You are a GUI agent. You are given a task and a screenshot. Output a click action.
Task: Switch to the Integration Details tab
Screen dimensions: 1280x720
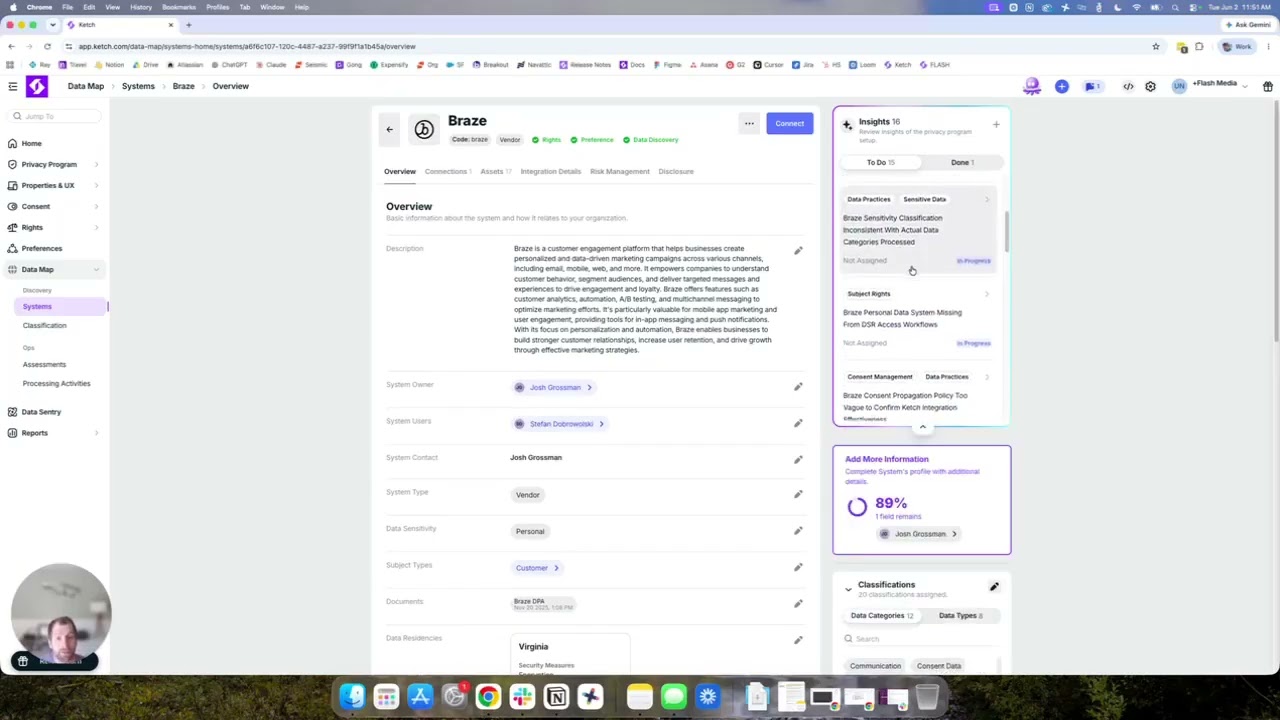[x=550, y=171]
